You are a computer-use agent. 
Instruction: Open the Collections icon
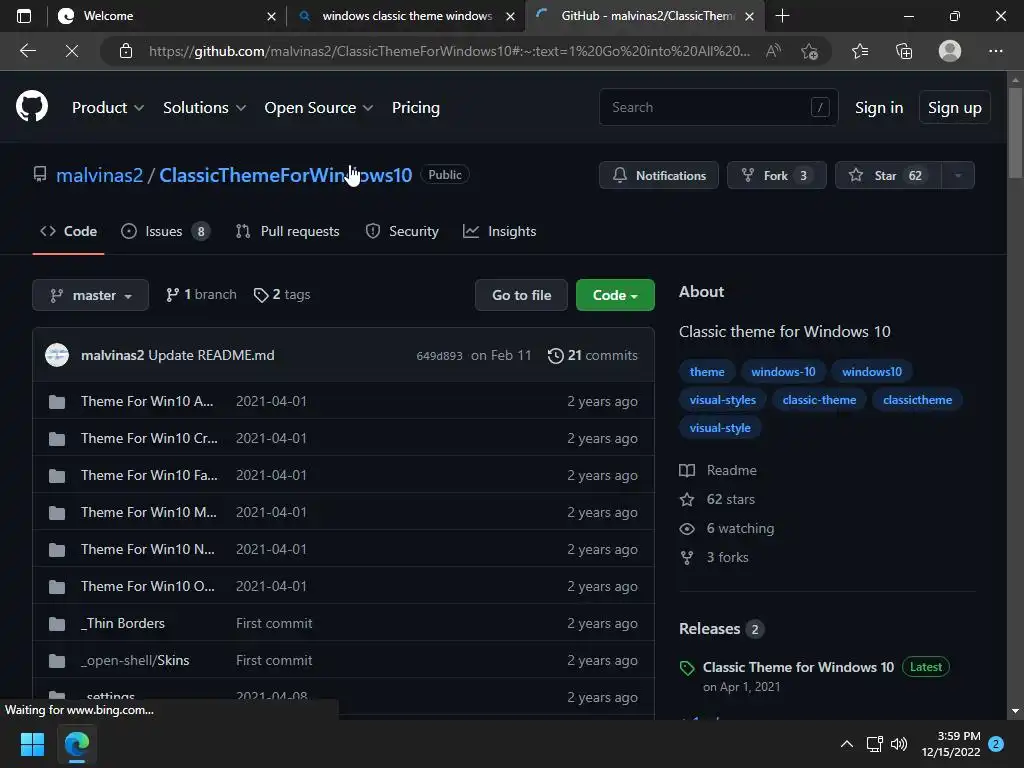(904, 50)
